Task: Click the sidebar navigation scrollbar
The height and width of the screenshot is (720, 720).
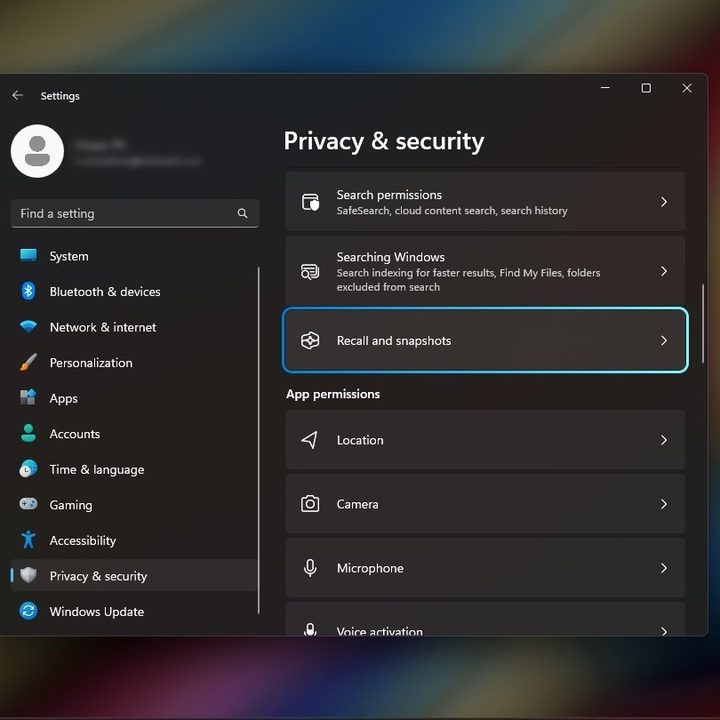Action: tap(259, 440)
